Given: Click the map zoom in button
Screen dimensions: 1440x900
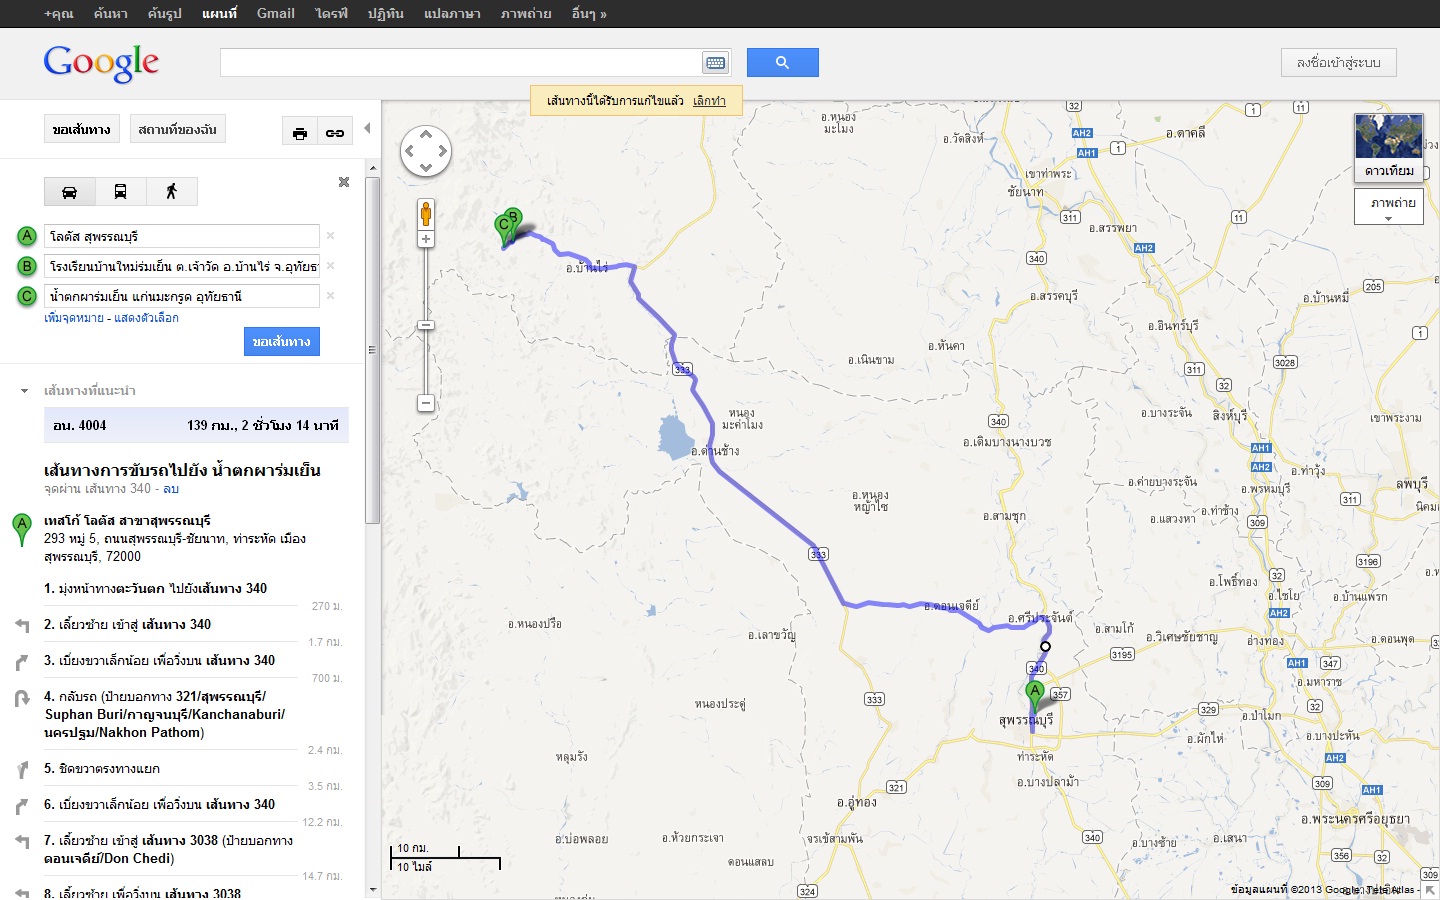Looking at the screenshot, I should coord(426,240).
